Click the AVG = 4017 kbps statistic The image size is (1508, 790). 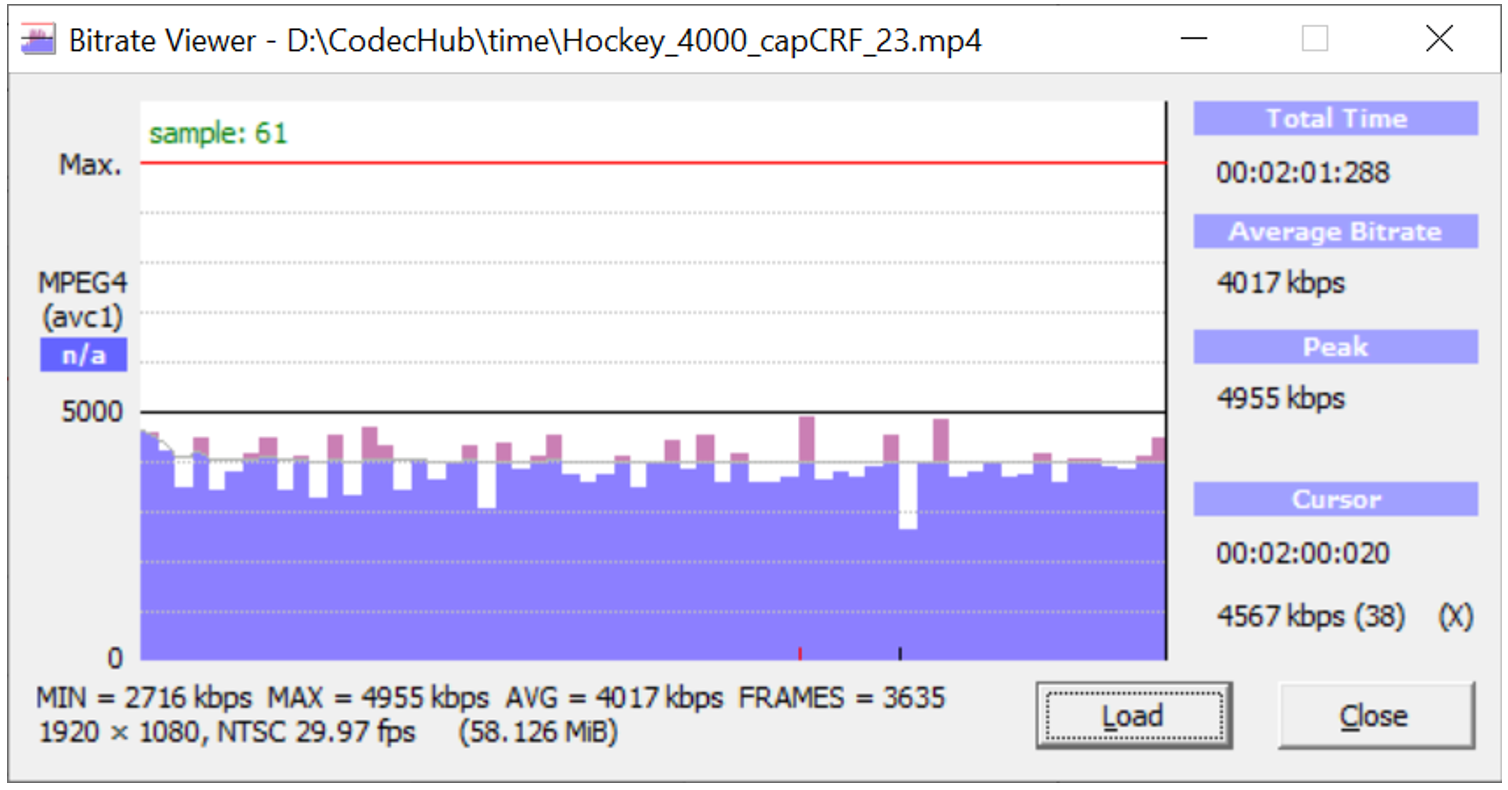click(x=614, y=697)
